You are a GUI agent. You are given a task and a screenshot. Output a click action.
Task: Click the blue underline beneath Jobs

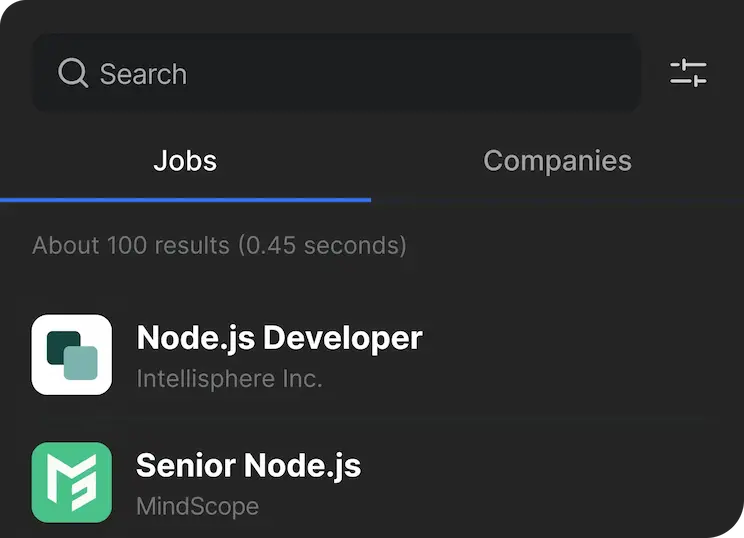pos(185,199)
